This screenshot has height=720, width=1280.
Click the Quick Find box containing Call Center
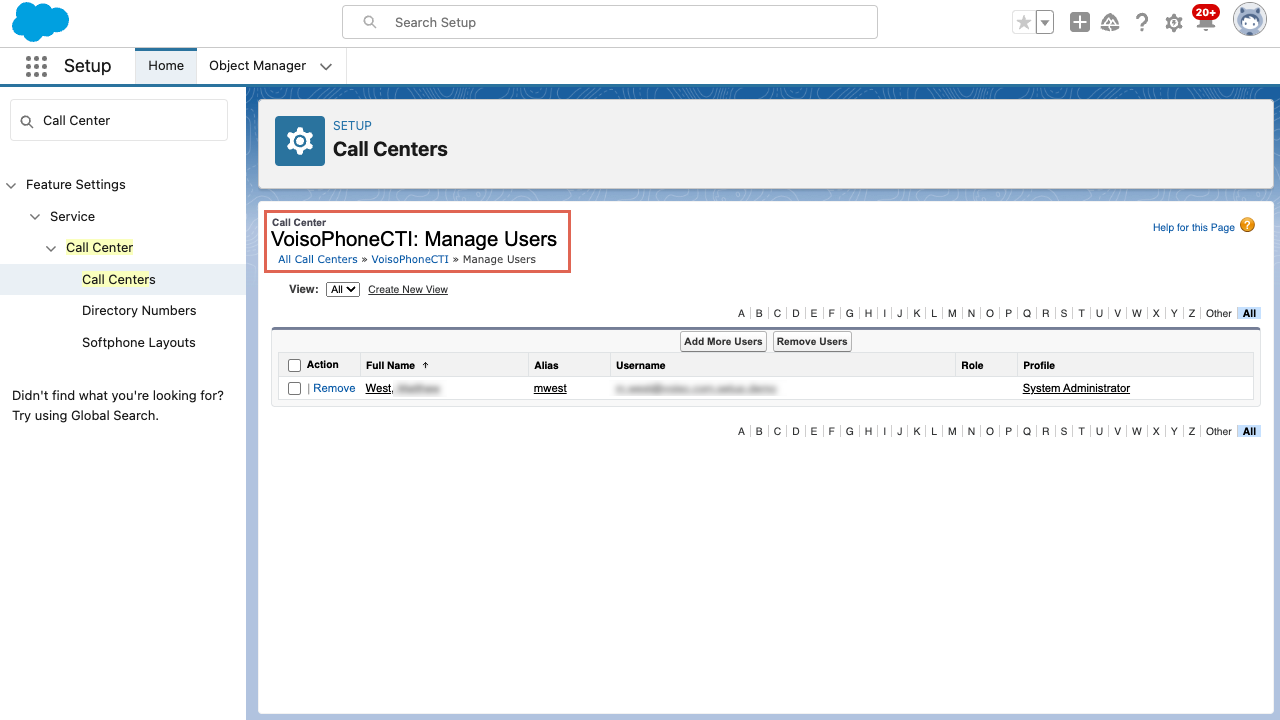point(119,120)
